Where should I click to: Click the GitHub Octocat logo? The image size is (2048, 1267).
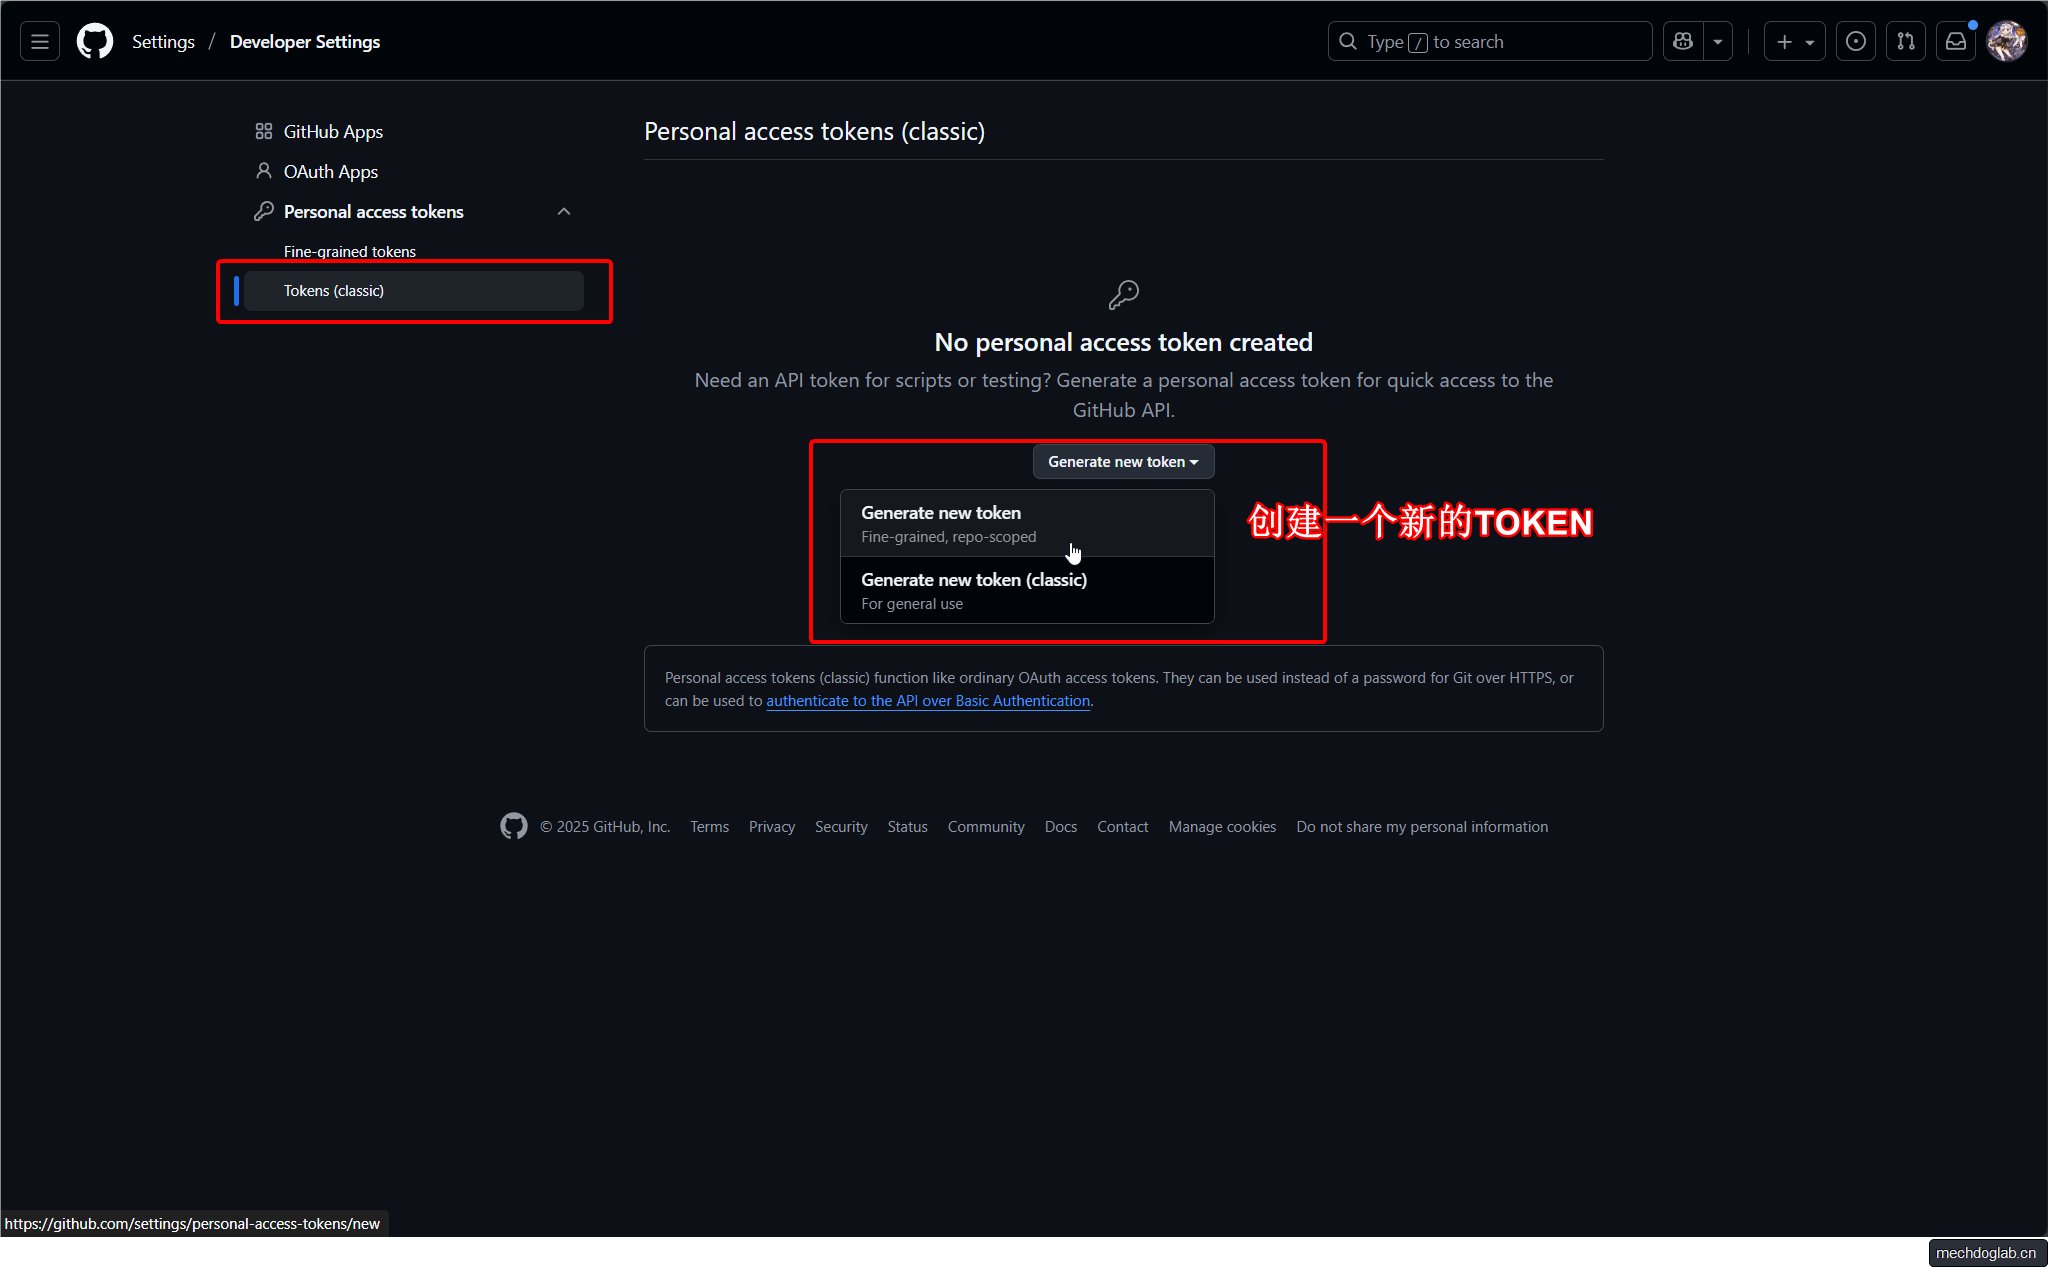pos(95,41)
